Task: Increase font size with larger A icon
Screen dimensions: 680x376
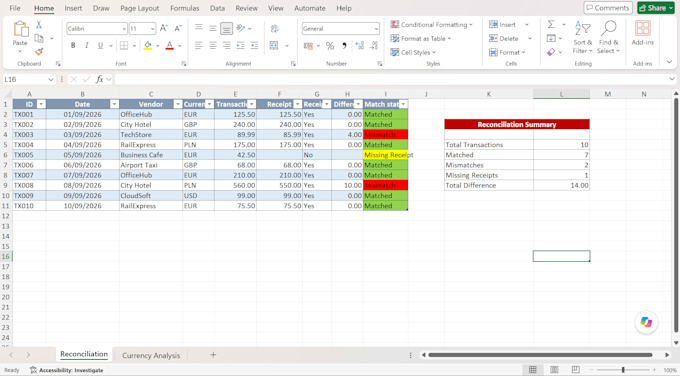Action: click(x=163, y=29)
